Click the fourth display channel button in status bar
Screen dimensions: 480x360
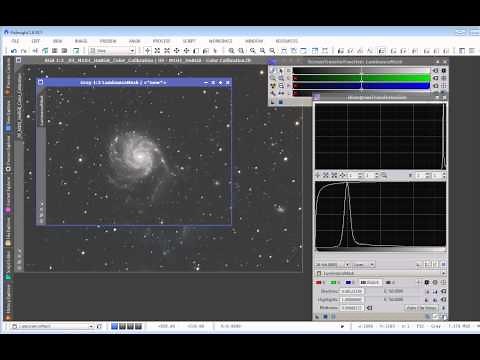138,326
